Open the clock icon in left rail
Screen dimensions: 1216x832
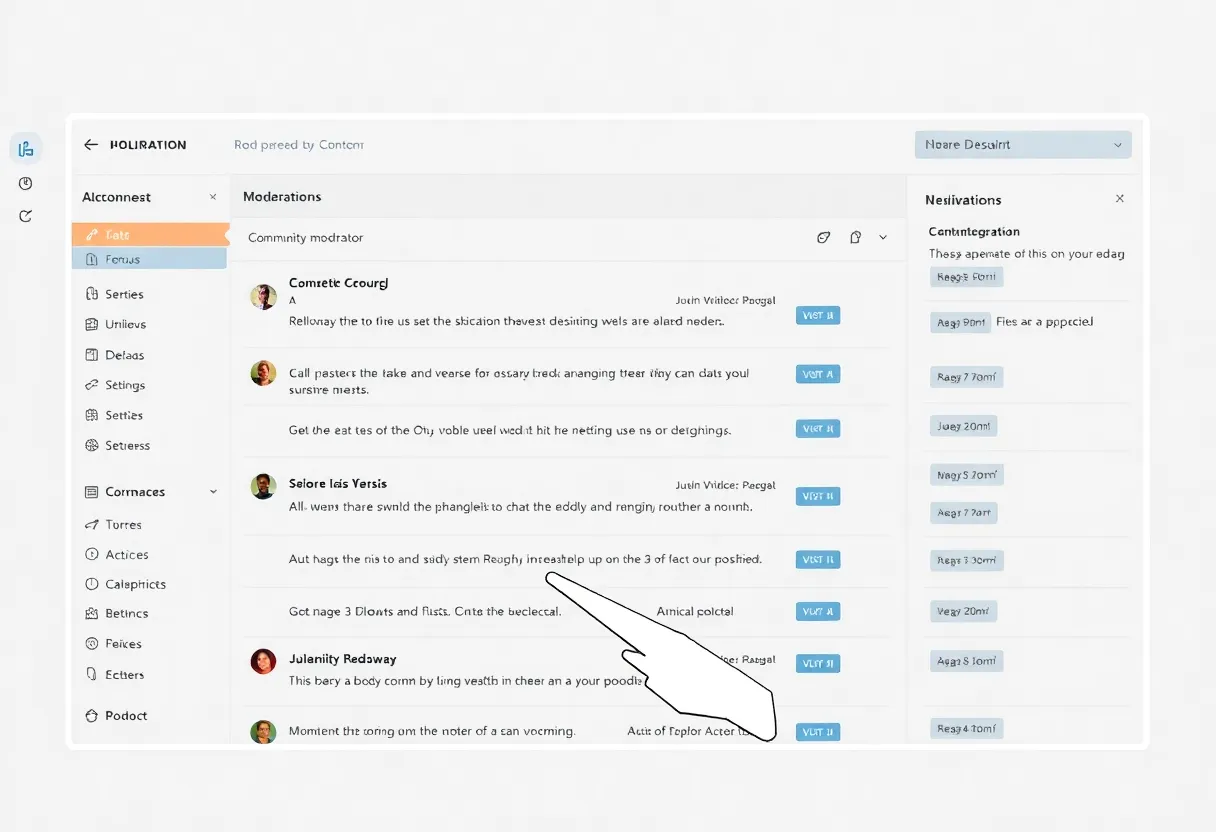(x=26, y=184)
